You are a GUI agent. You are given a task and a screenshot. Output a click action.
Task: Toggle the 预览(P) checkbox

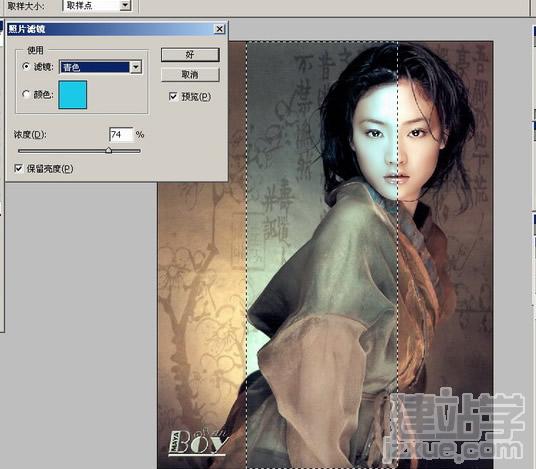[173, 97]
